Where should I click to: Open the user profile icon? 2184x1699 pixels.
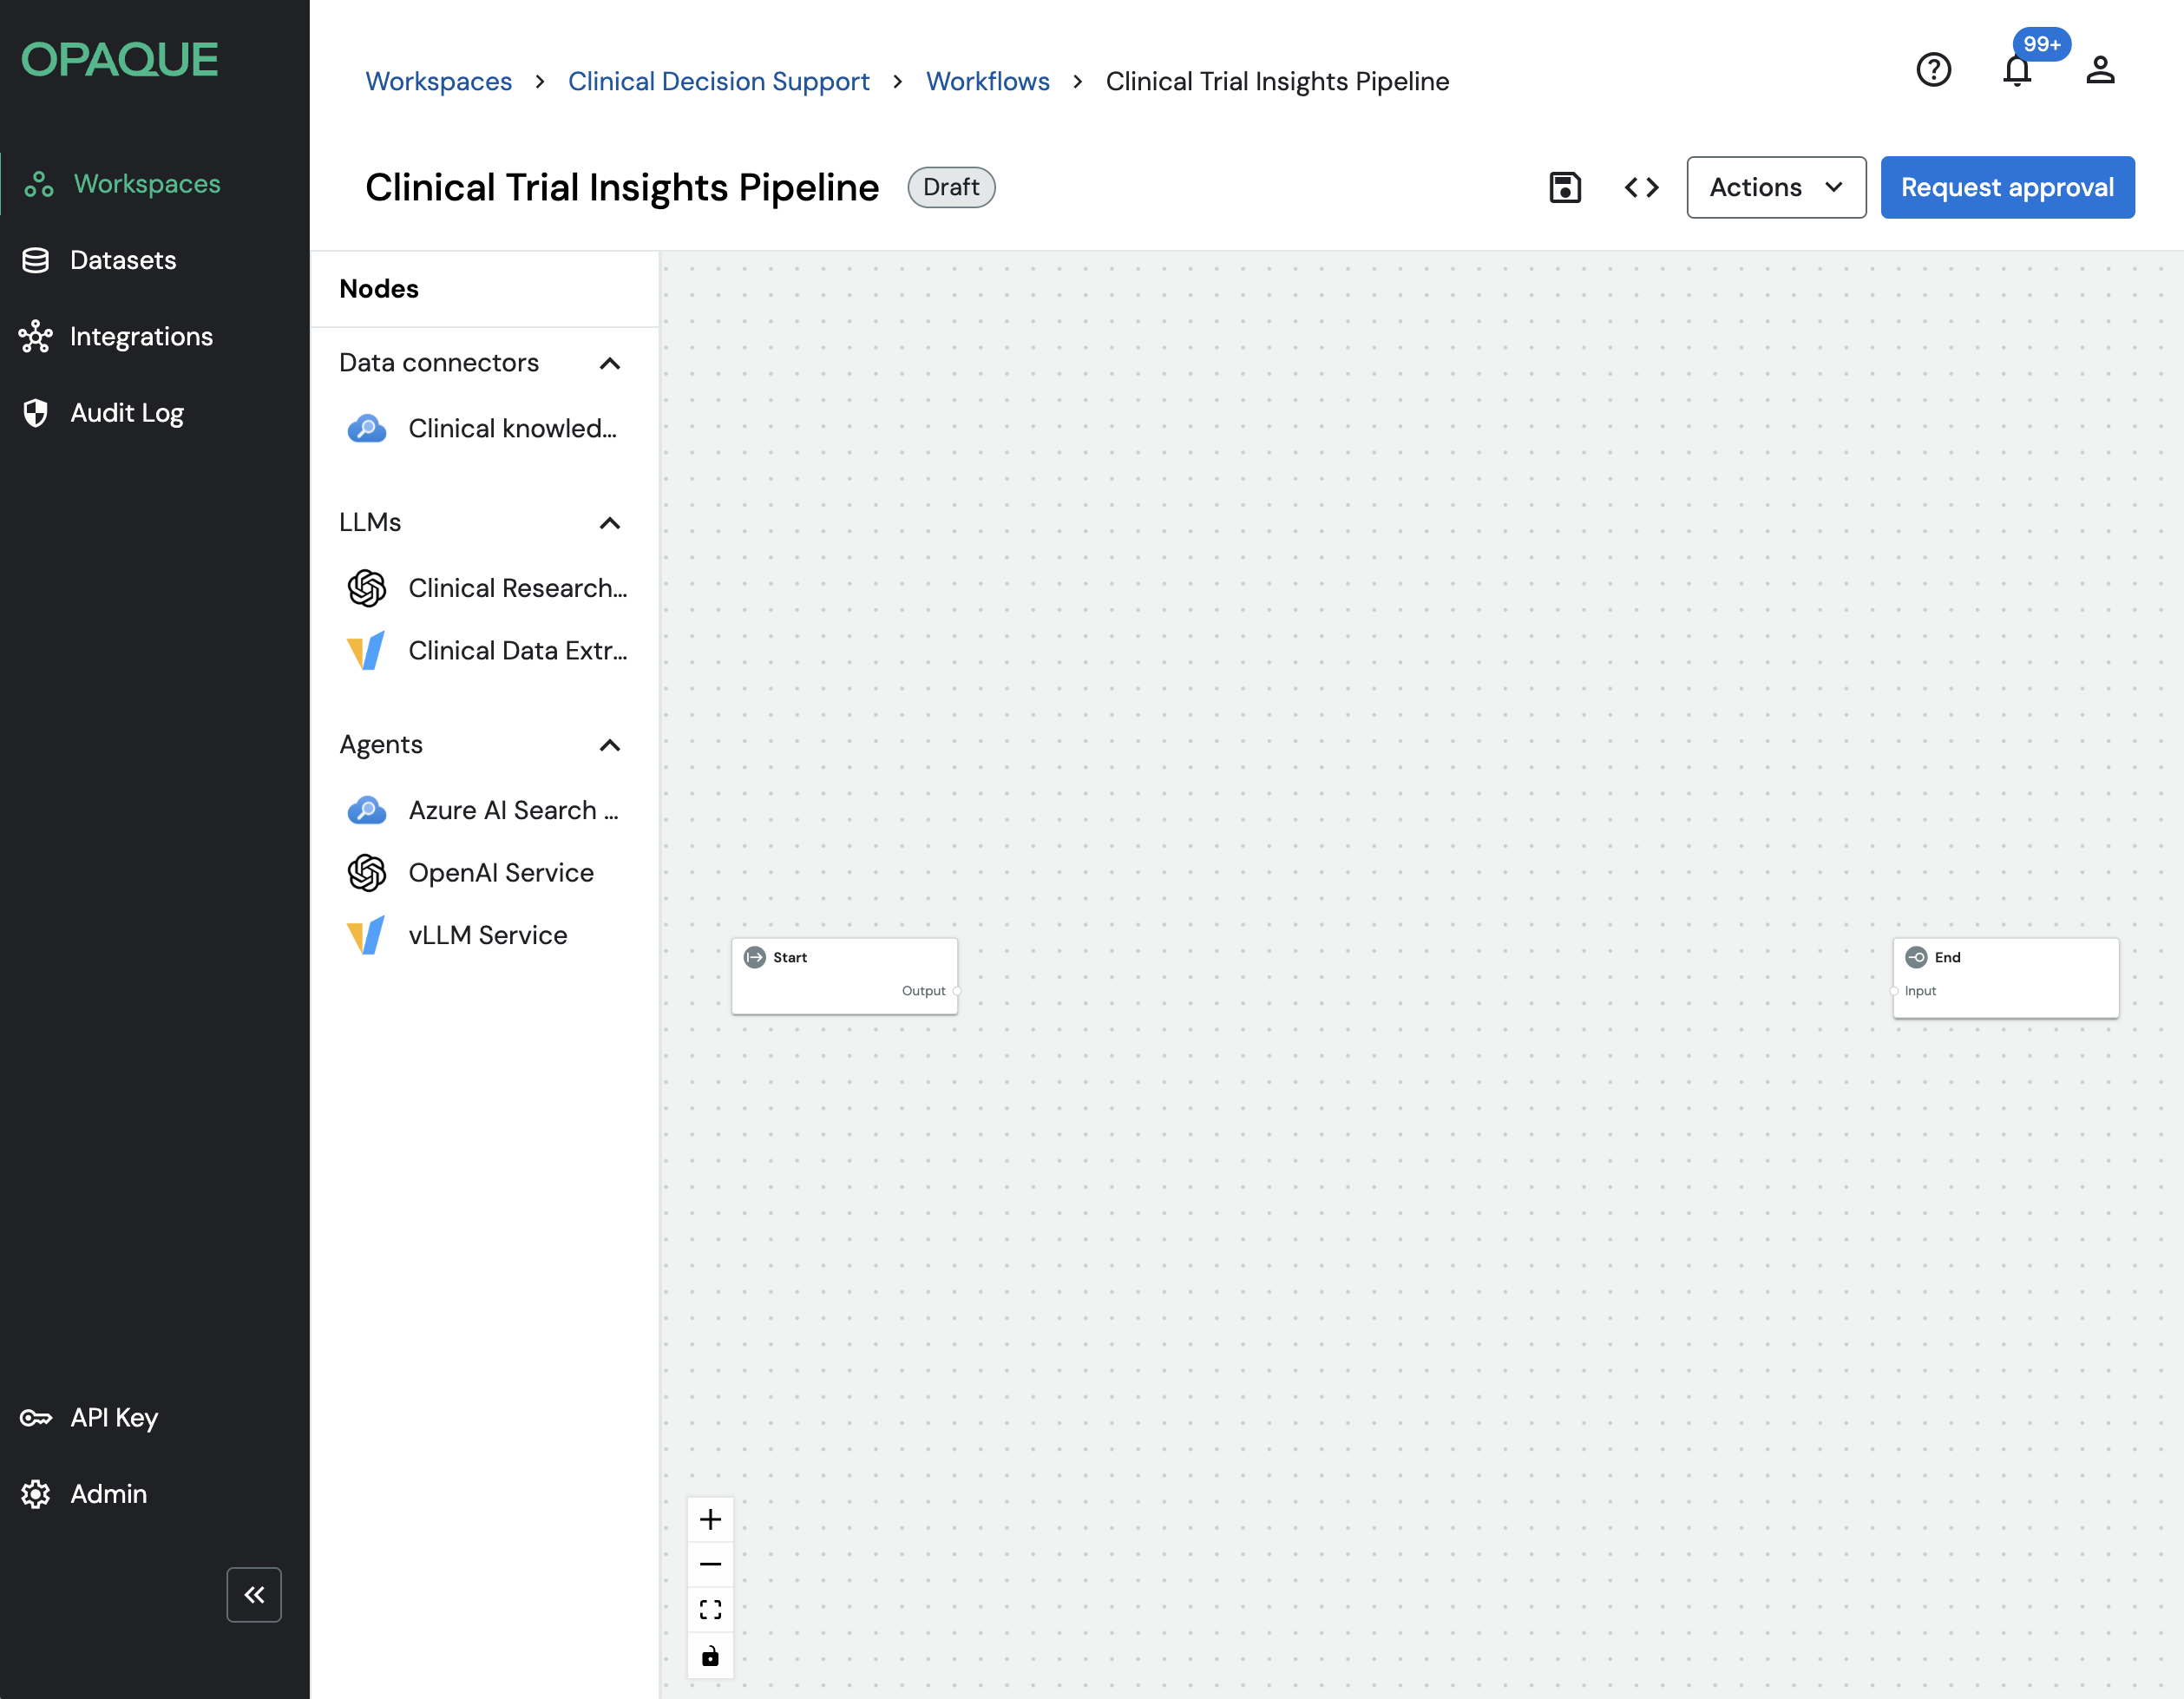click(x=2100, y=70)
